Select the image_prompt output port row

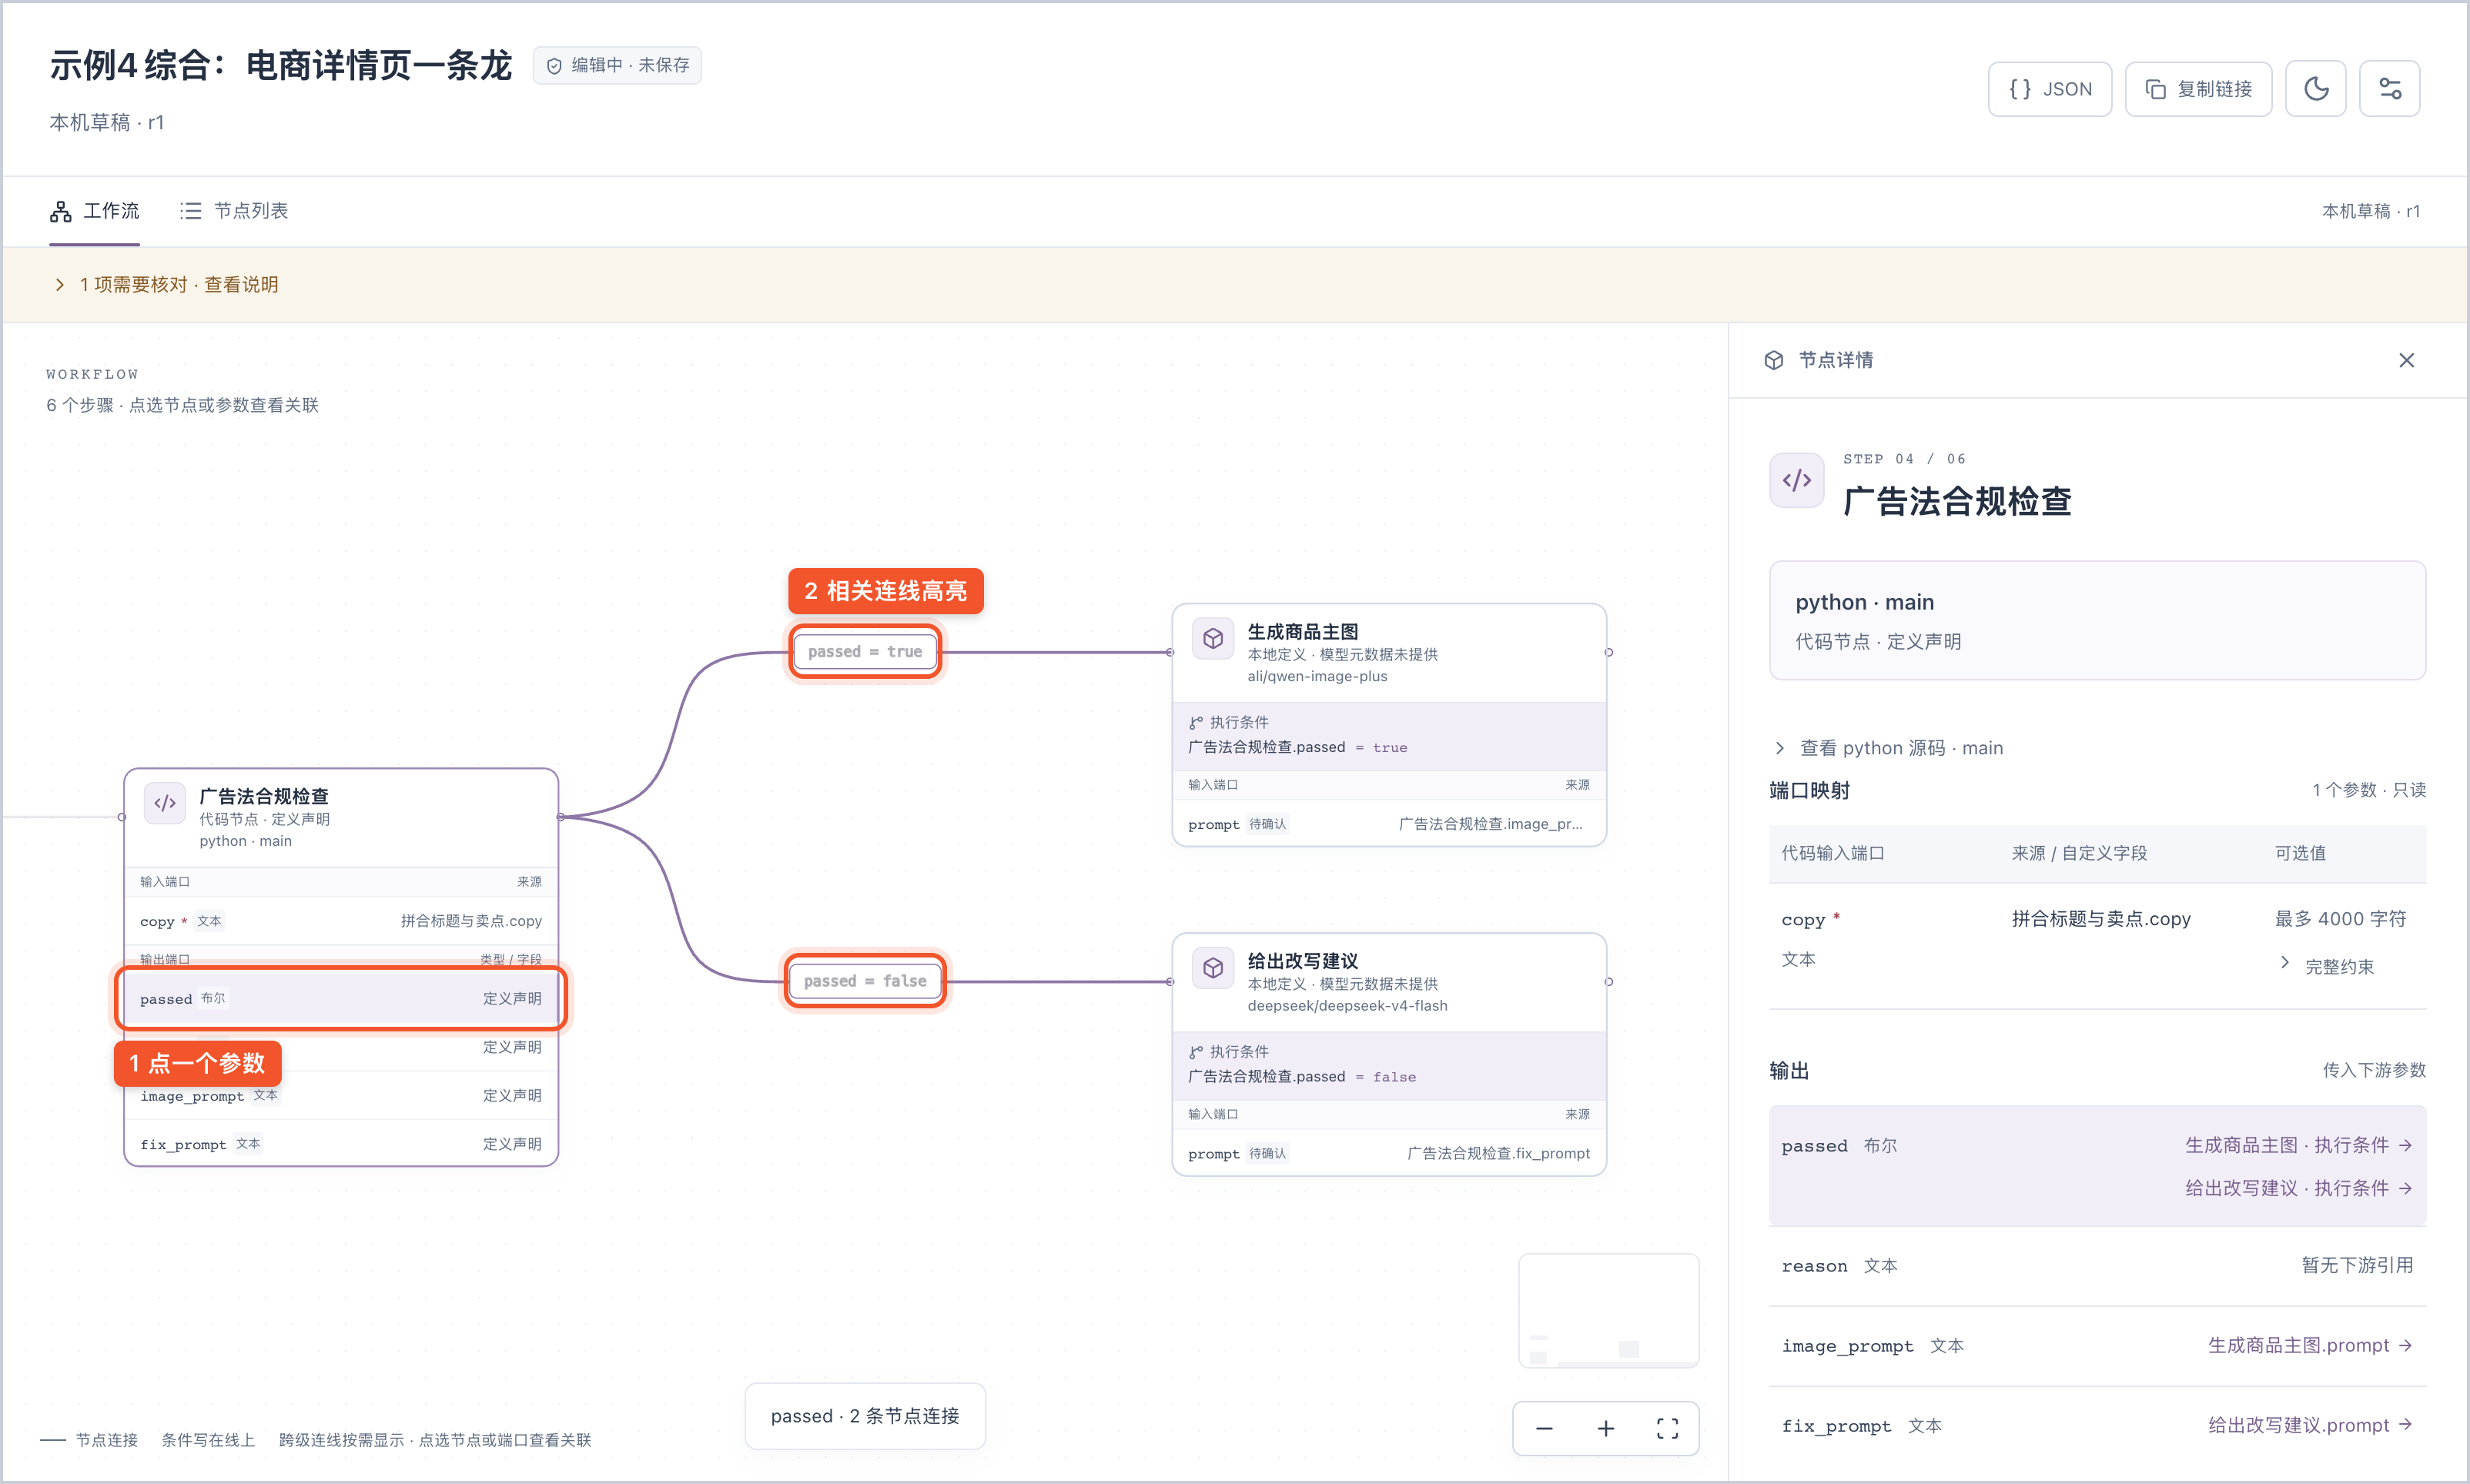[341, 1096]
